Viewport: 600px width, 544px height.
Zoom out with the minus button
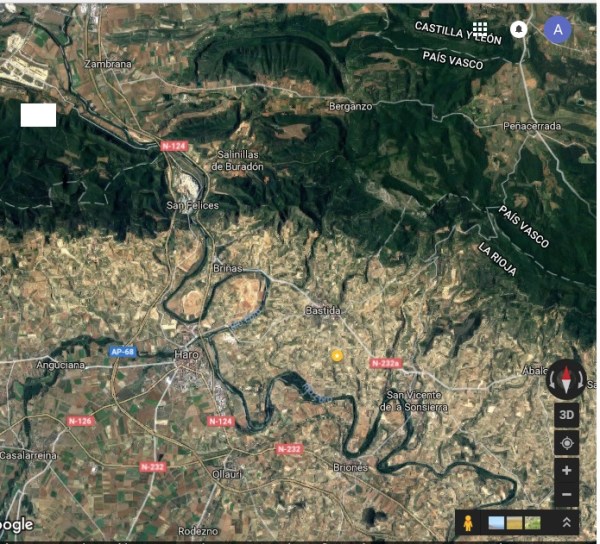pyautogui.click(x=566, y=494)
